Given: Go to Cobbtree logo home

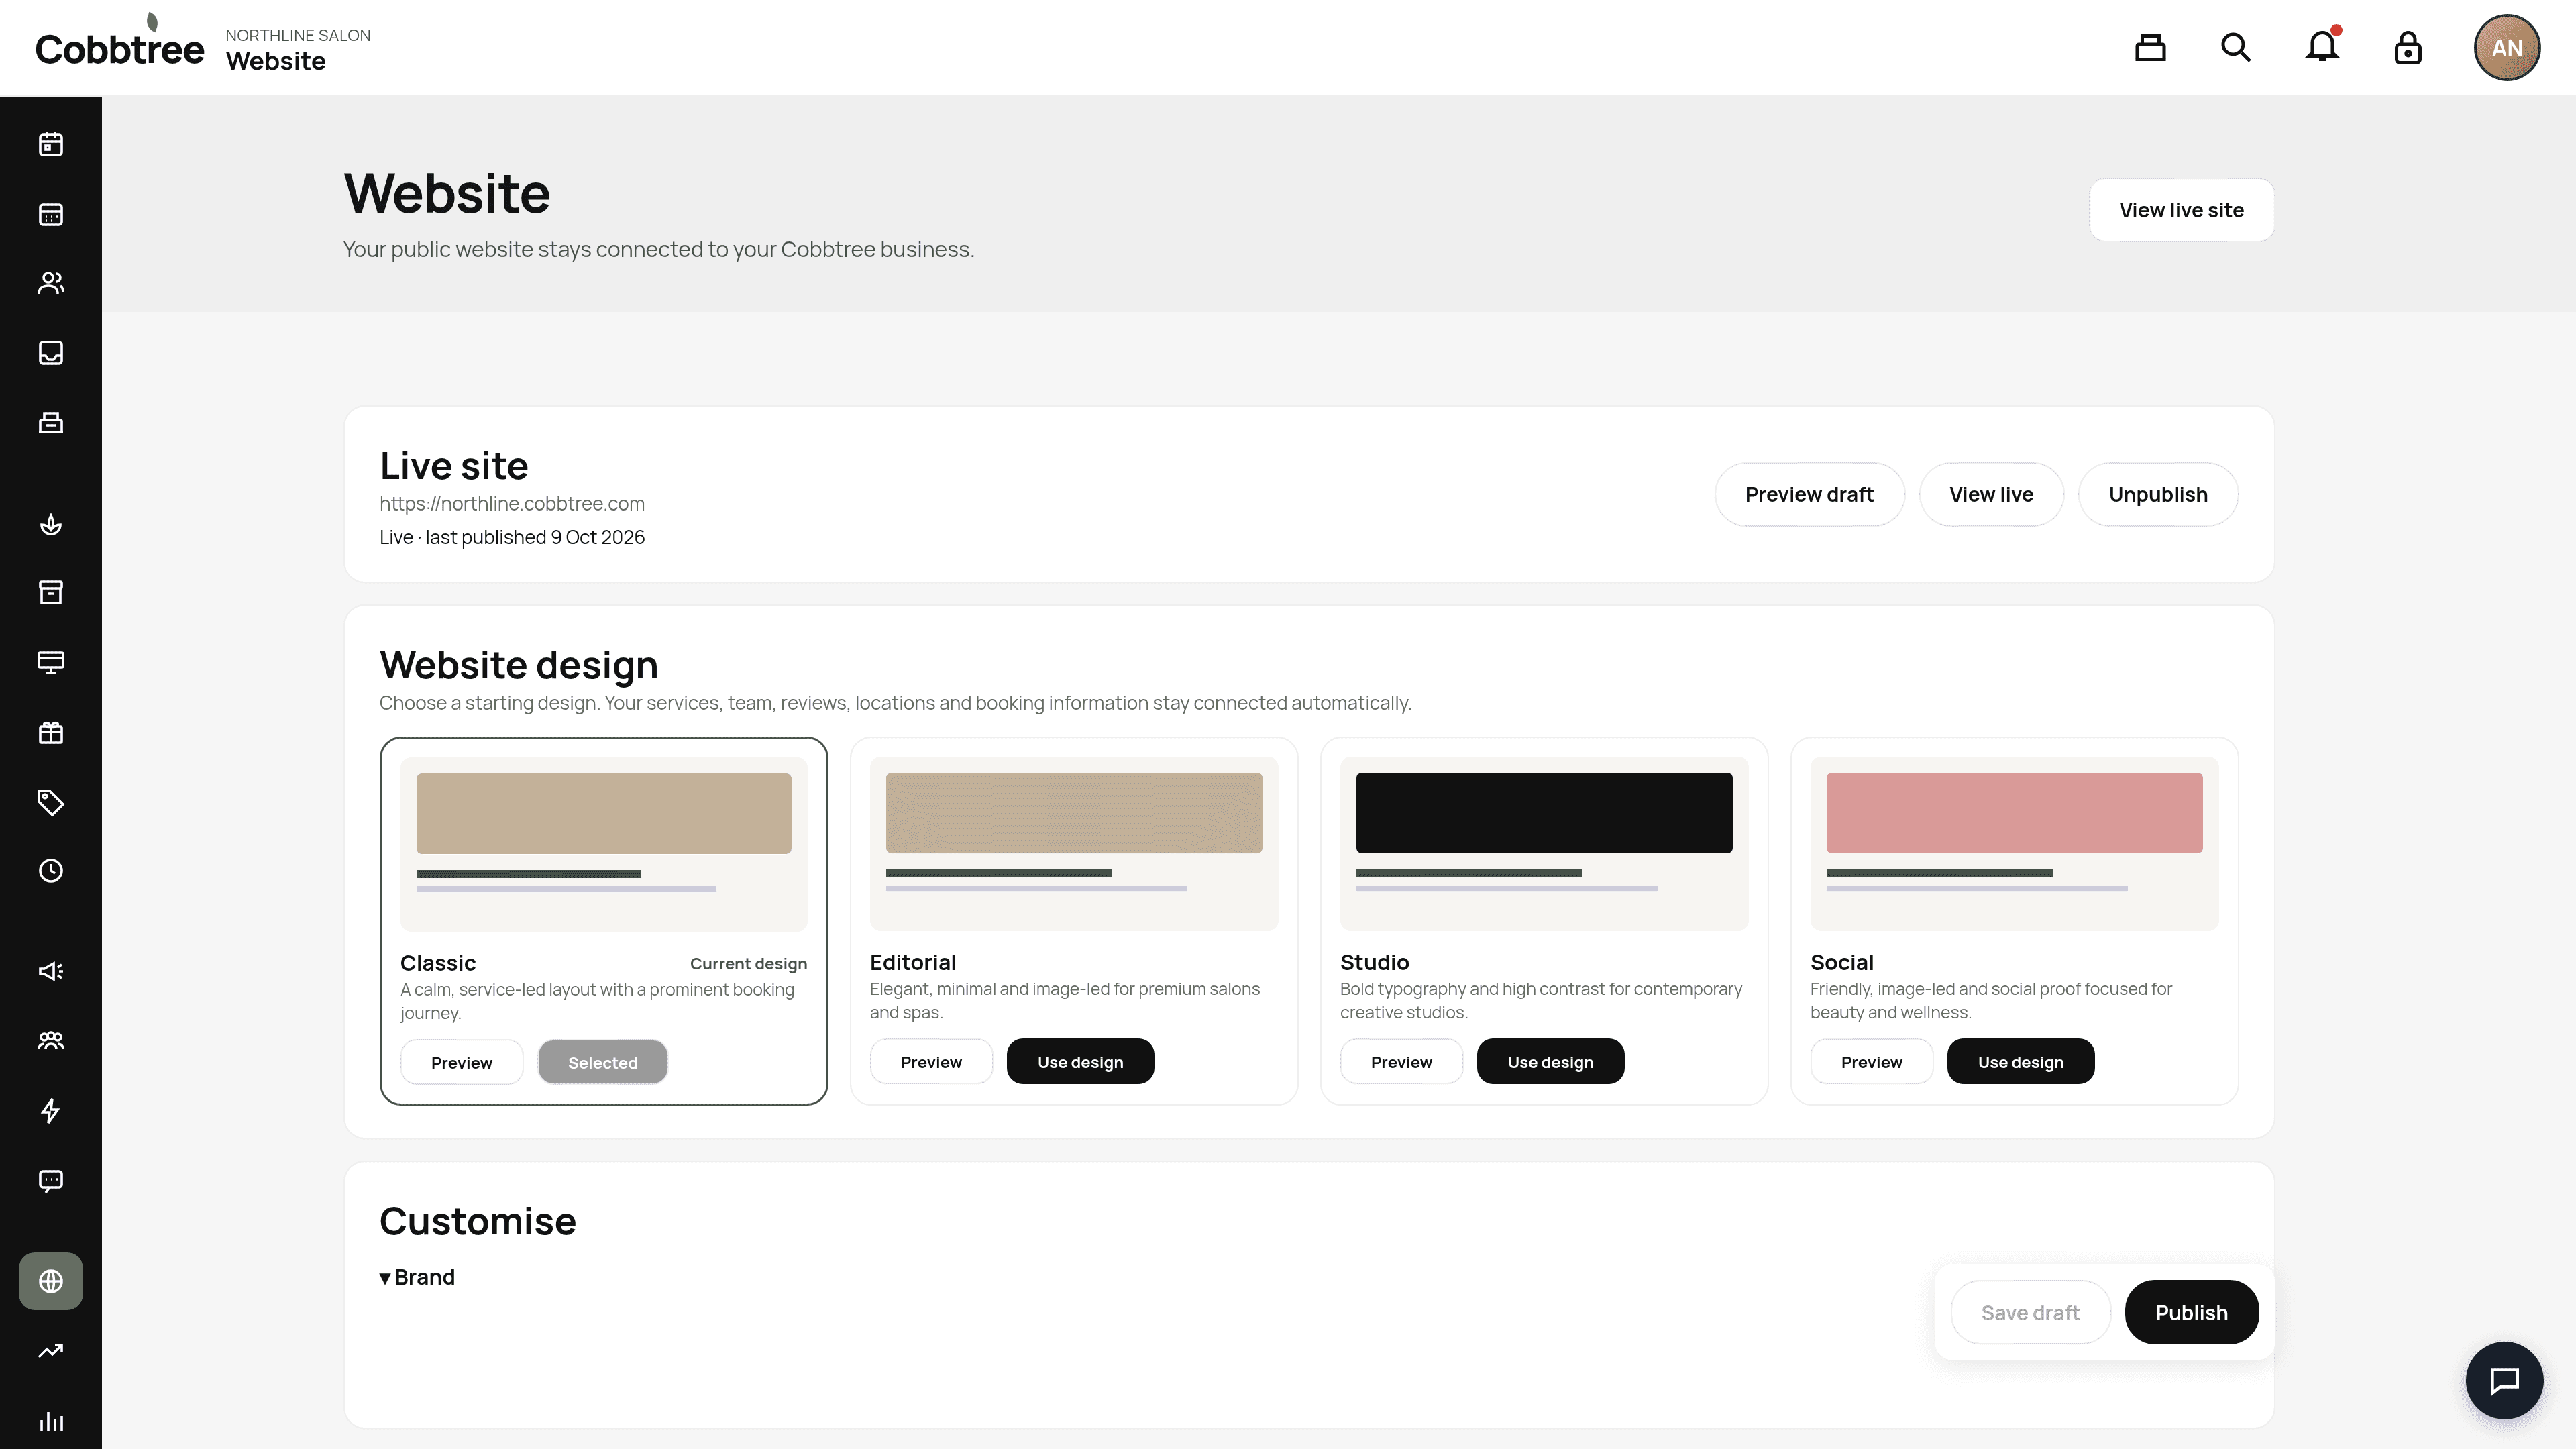Looking at the screenshot, I should point(120,42).
